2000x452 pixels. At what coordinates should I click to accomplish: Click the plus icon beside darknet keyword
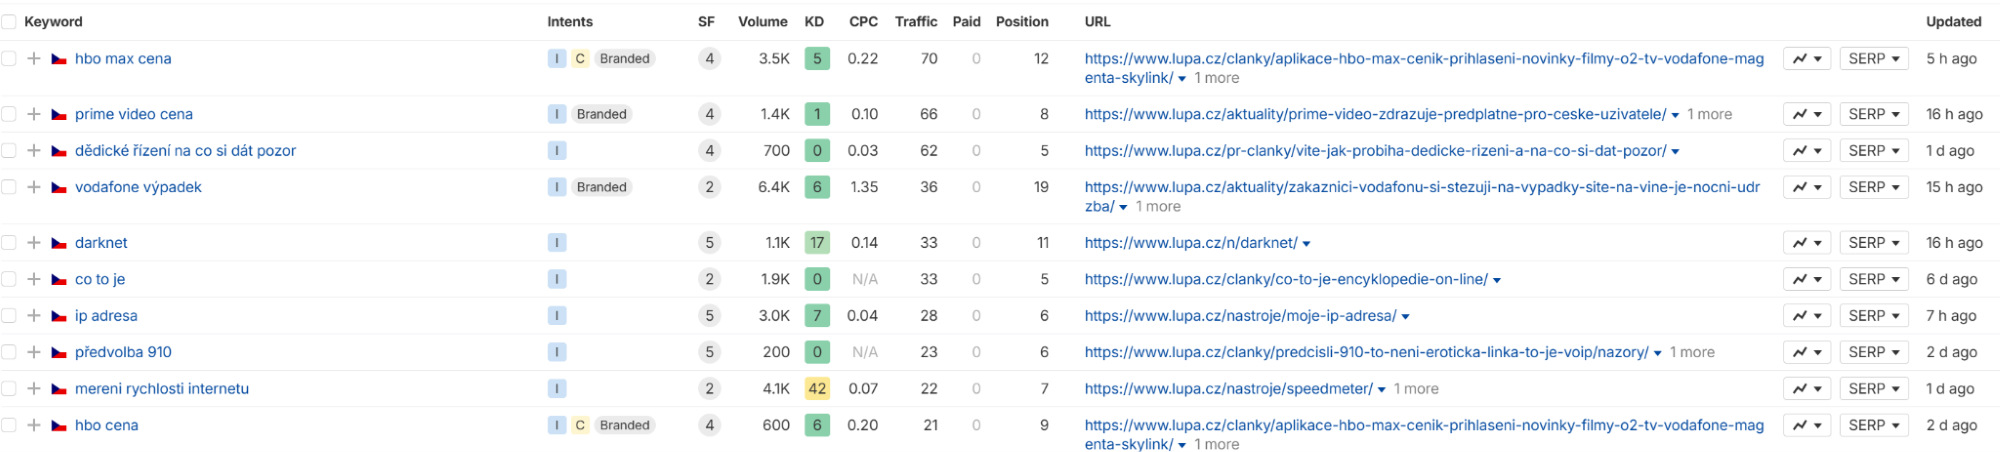(x=34, y=243)
